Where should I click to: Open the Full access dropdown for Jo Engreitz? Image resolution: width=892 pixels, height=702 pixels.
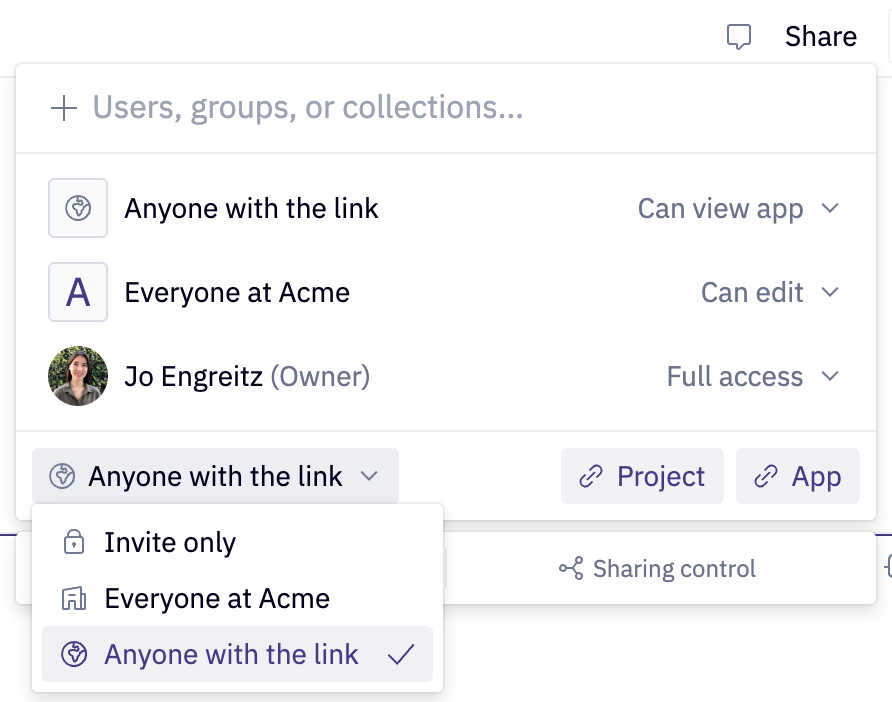(x=753, y=376)
